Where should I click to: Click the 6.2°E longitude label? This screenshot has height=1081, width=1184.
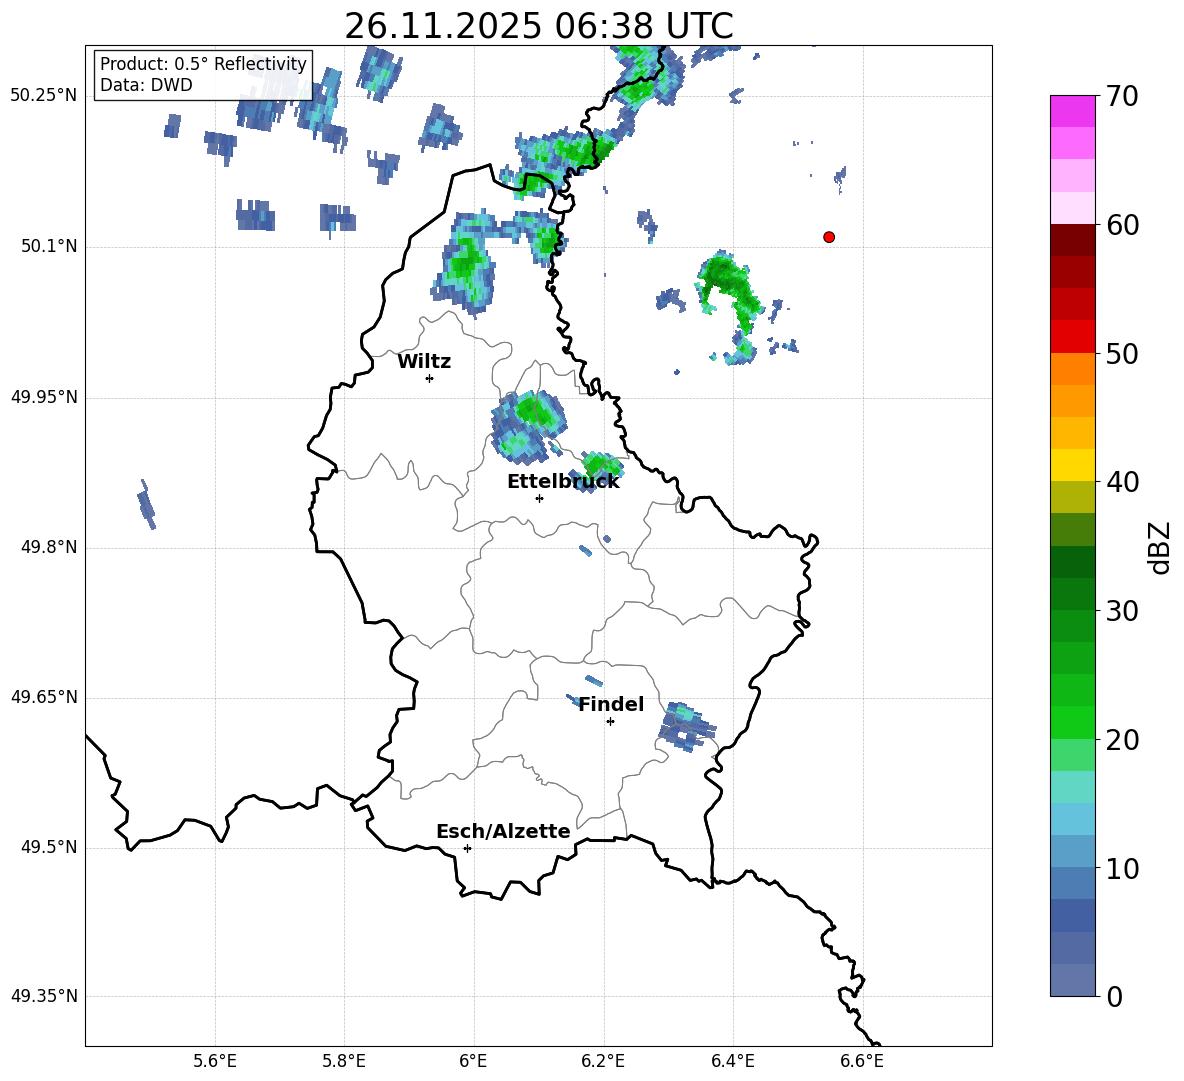603,1061
